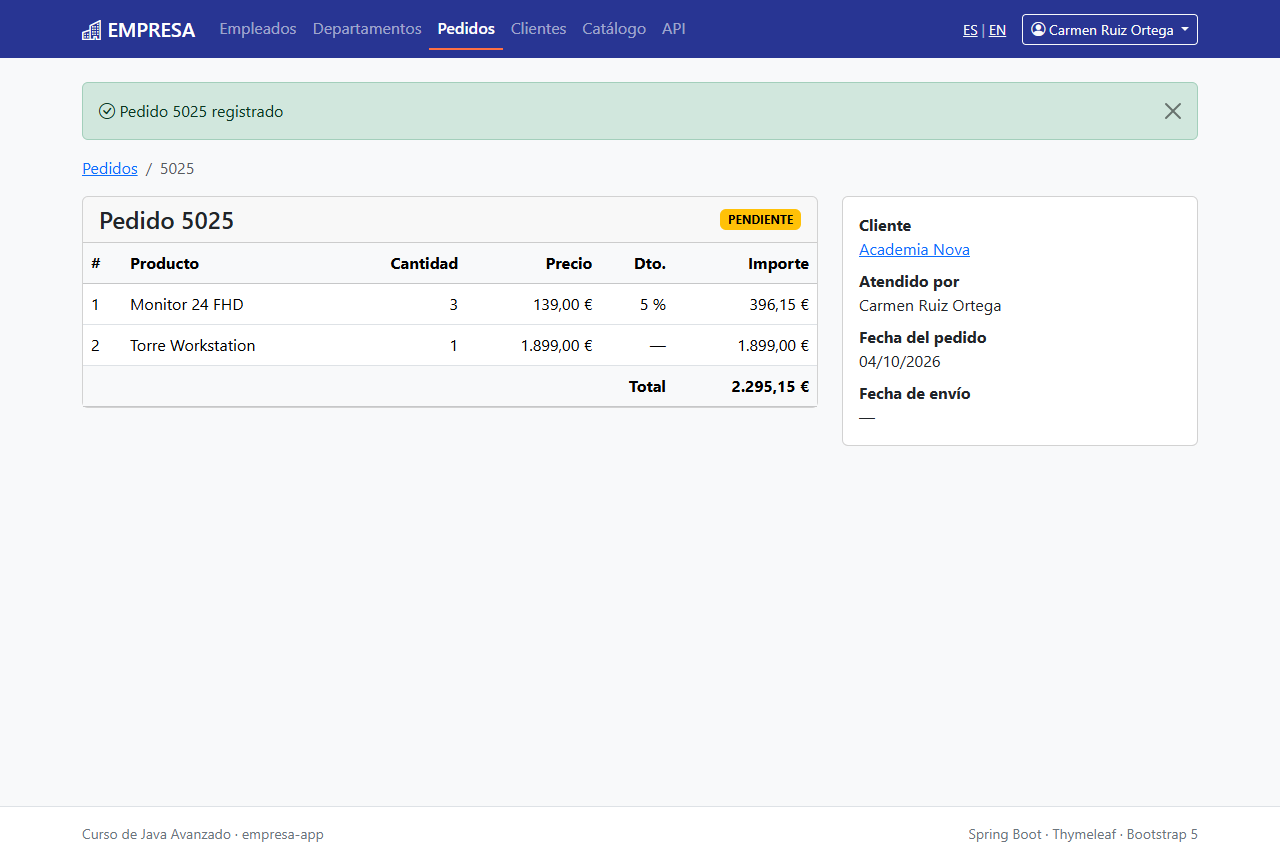Click the PENDIENTE status badge
Image resolution: width=1280 pixels, height=860 pixels.
[760, 220]
